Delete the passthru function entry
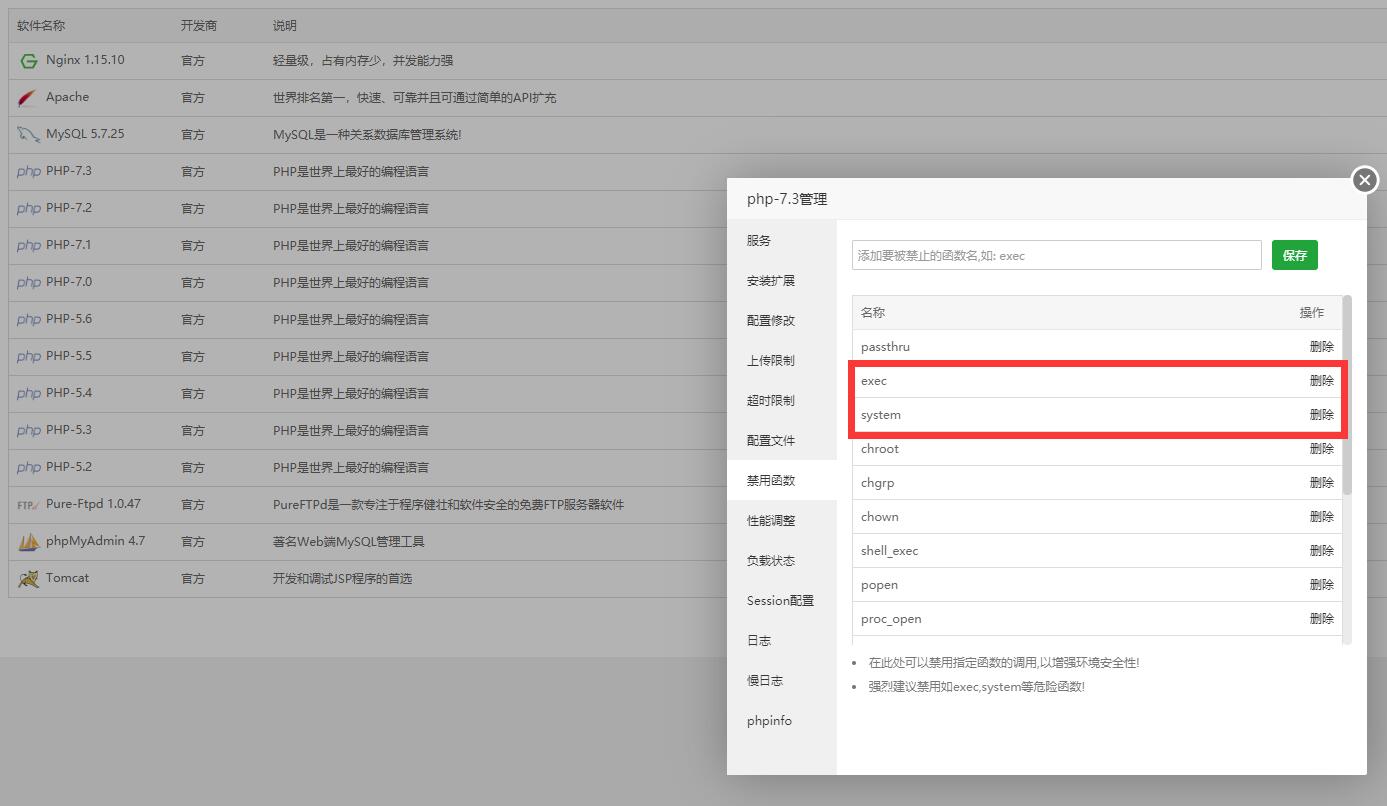Viewport: 1387px width, 806px height. [1322, 347]
